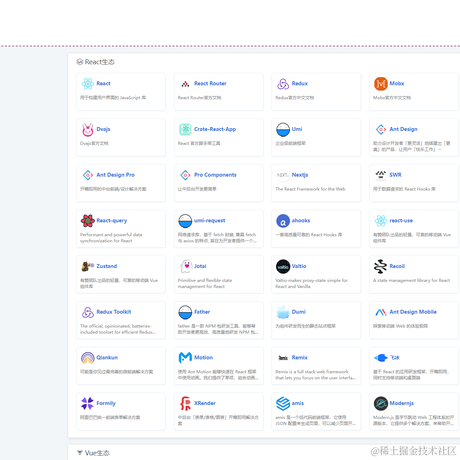Click the Father circle icon
This screenshot has width=460, height=460.
pyautogui.click(x=185, y=312)
